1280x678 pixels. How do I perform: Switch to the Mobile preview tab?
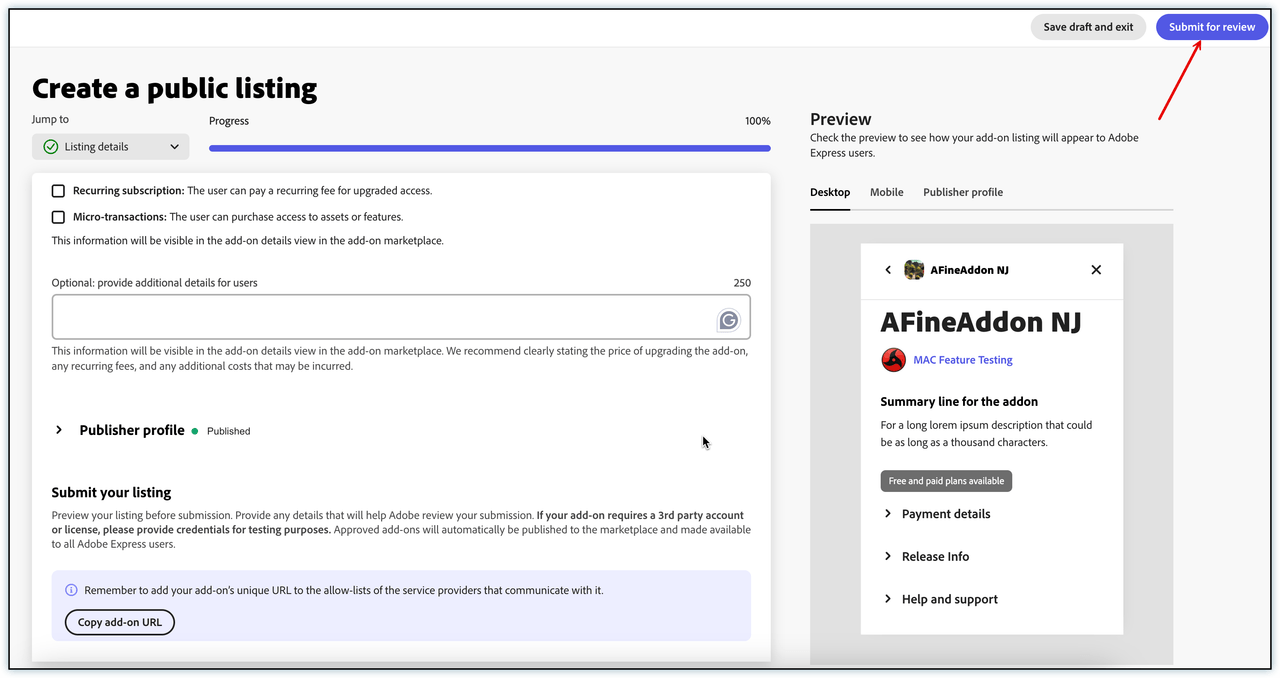pyautogui.click(x=887, y=192)
